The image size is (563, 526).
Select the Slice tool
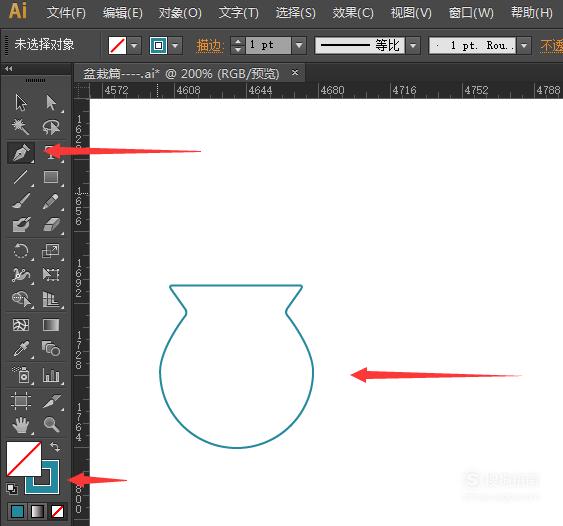(51, 401)
